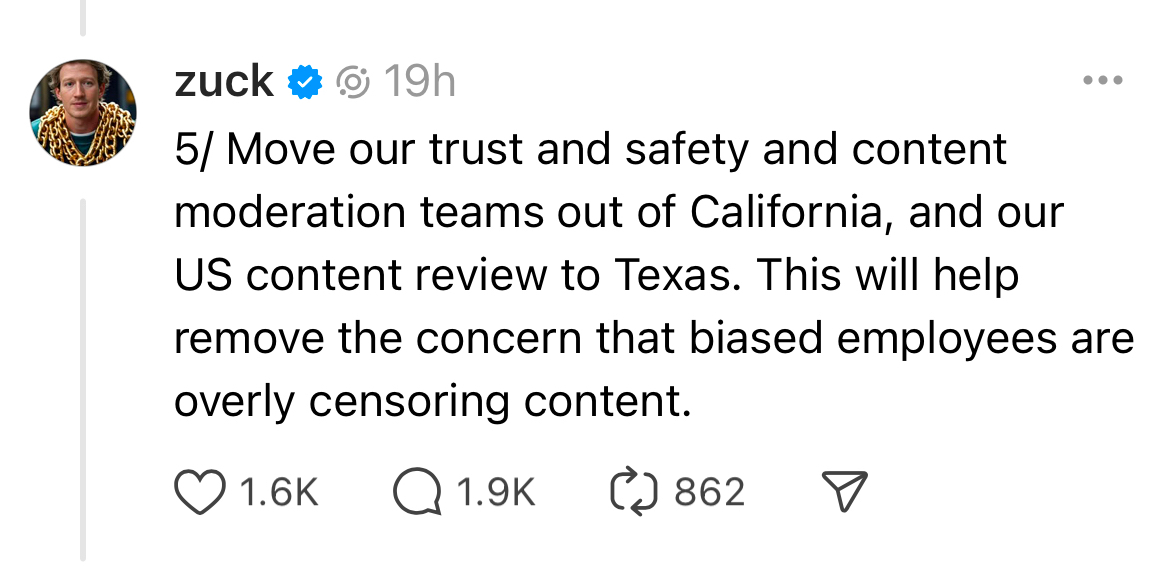View the 1.6K likes count
The height and width of the screenshot is (568, 1172).
[x=279, y=492]
